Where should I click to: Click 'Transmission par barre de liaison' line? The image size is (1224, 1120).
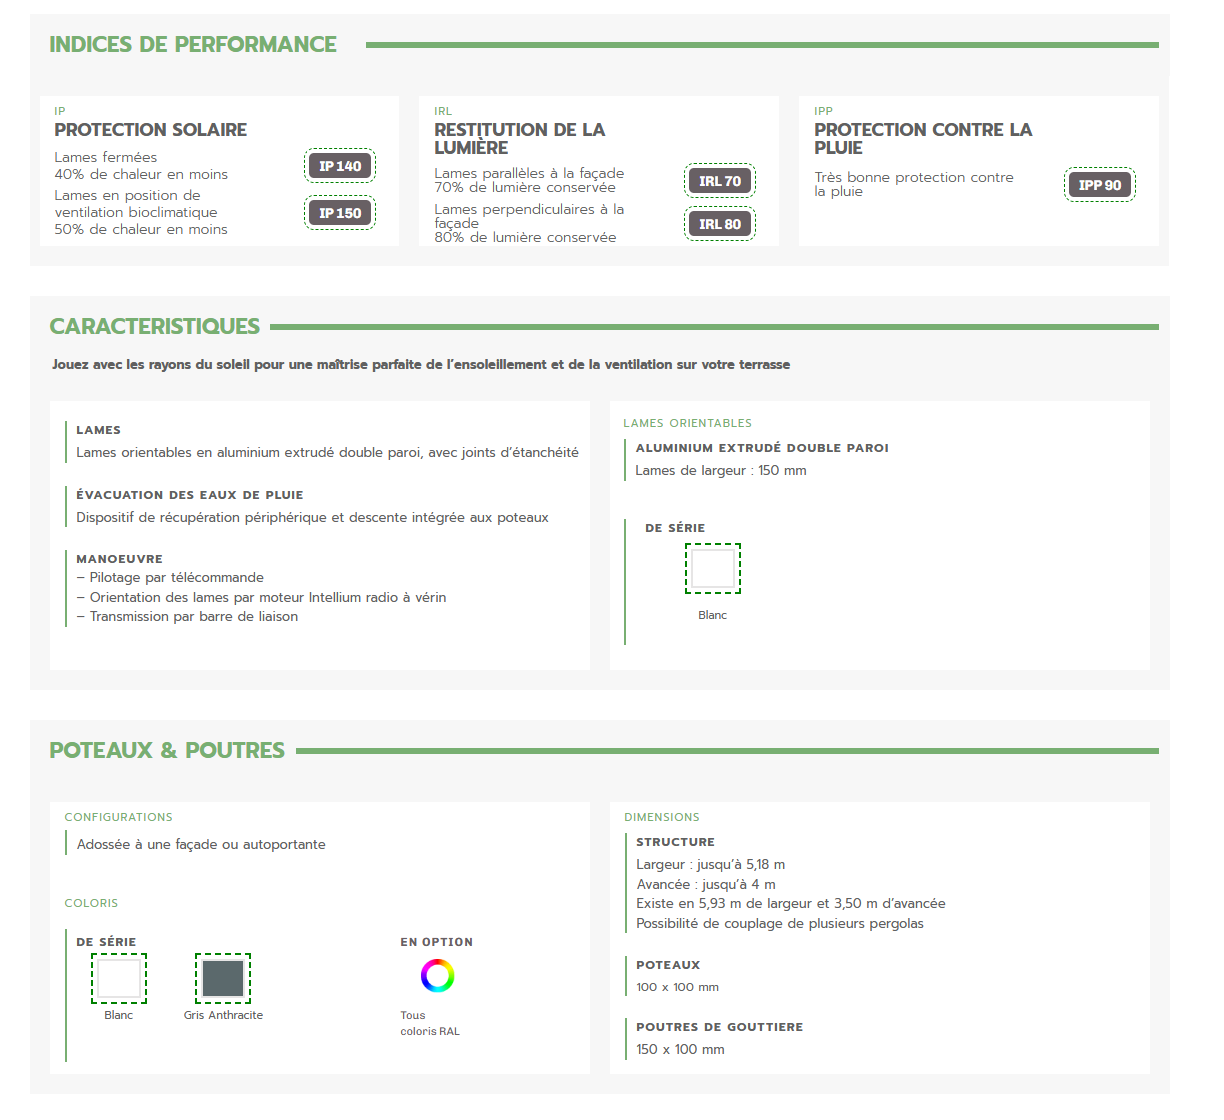click(187, 617)
